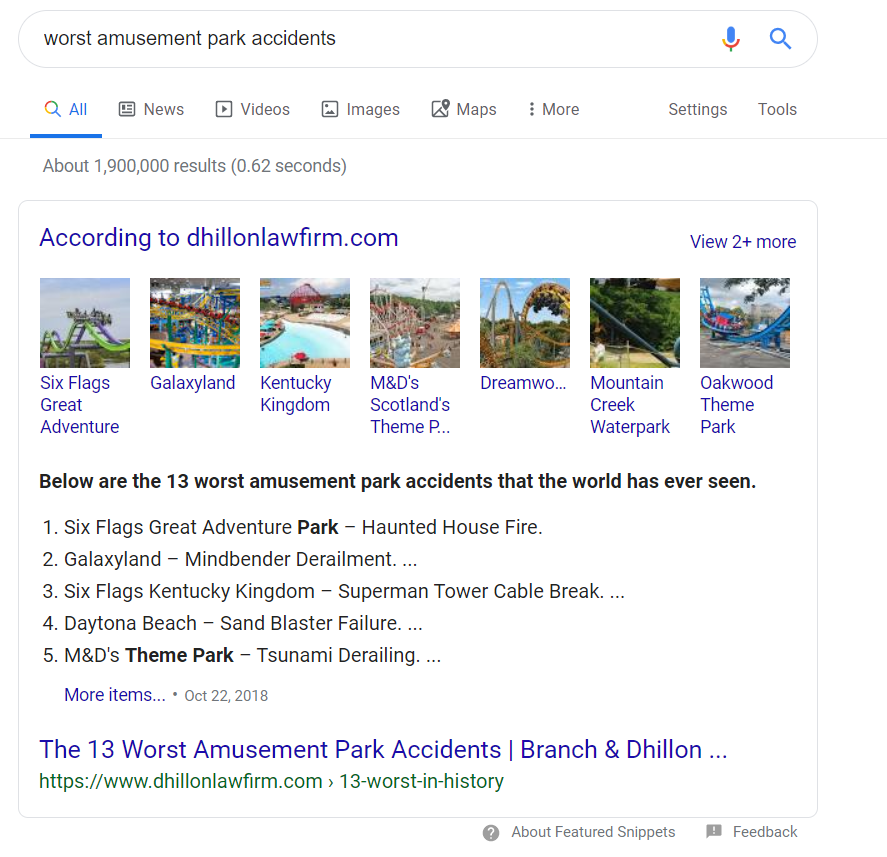Click the green dhillonlawfirm.com URL
The width and height of the screenshot is (887, 857).
(x=271, y=781)
